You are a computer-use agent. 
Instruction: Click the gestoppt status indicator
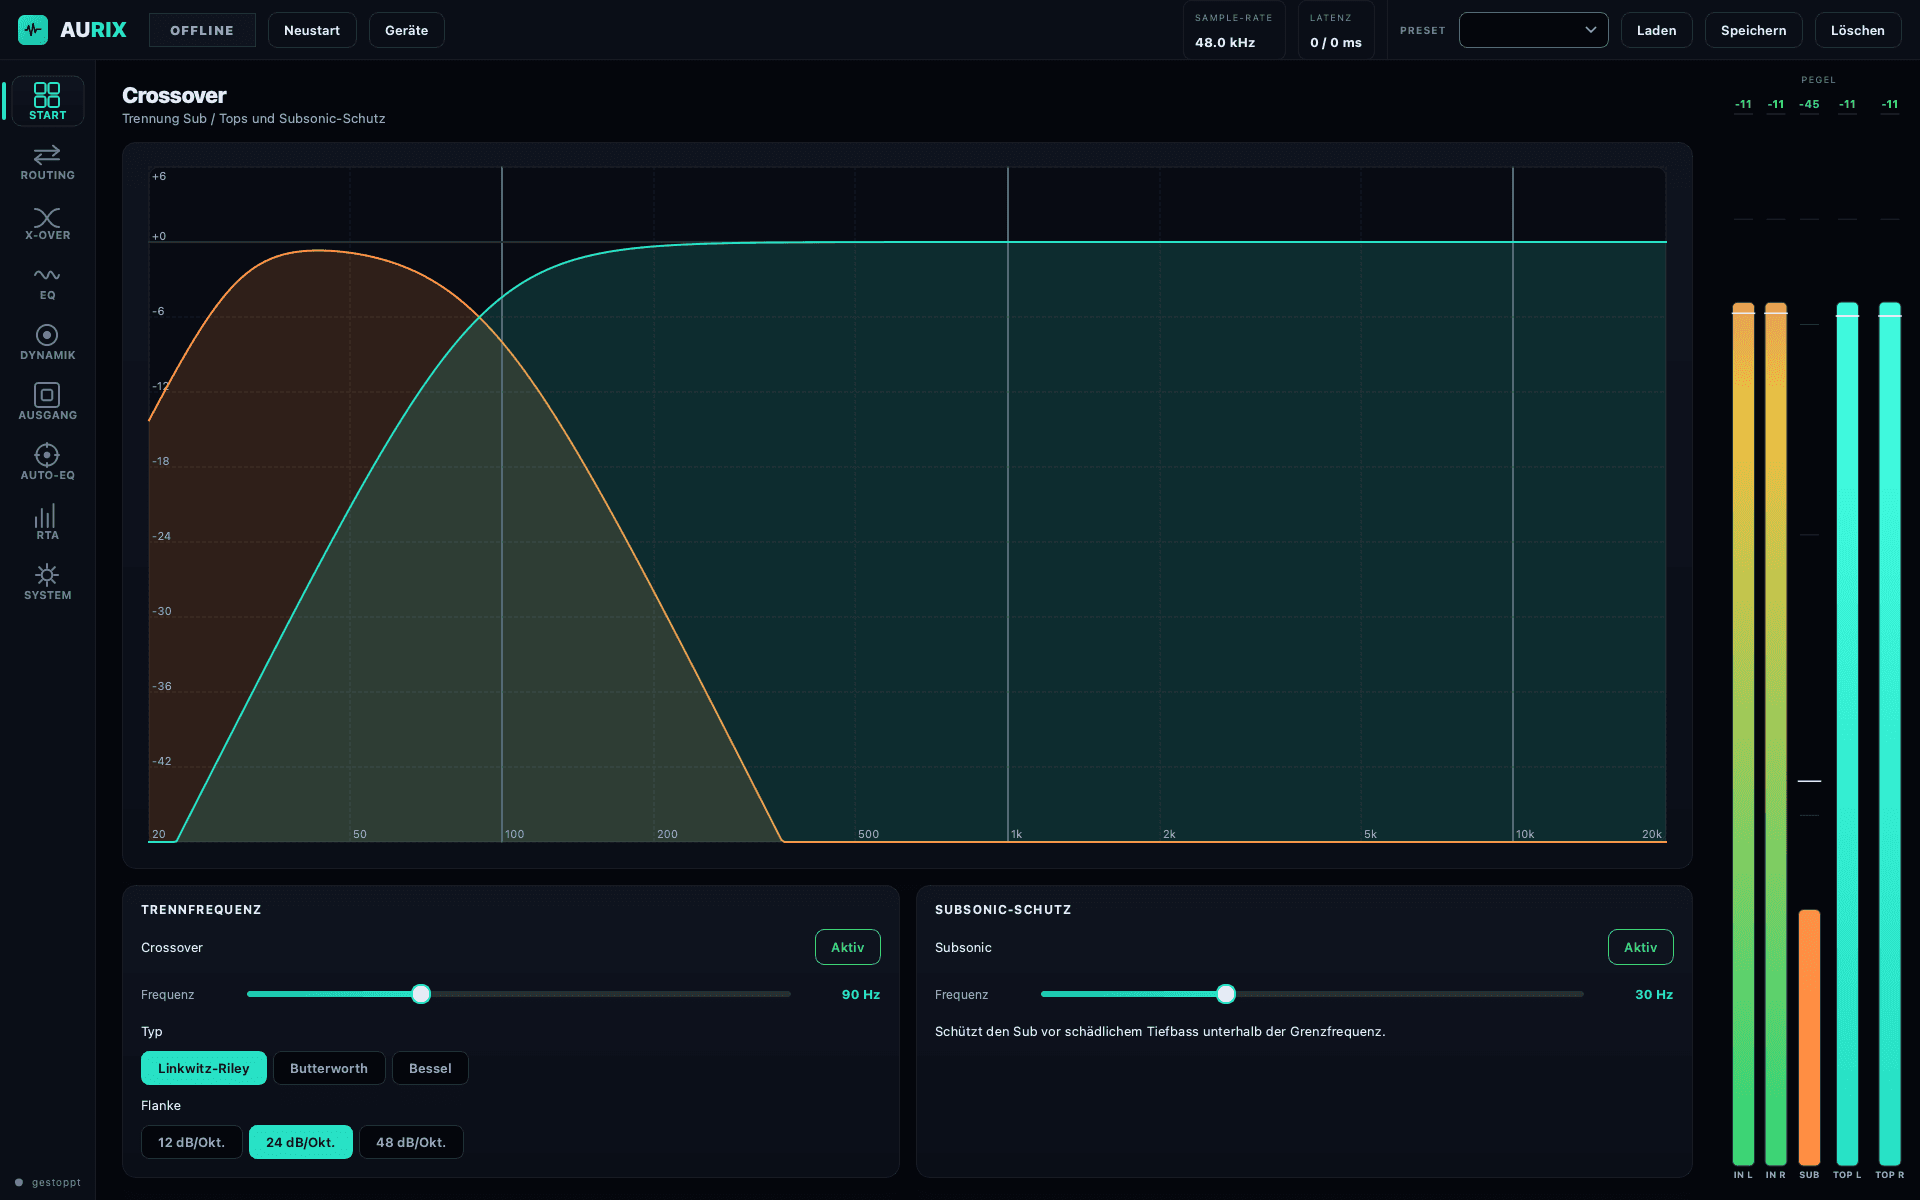point(48,1182)
